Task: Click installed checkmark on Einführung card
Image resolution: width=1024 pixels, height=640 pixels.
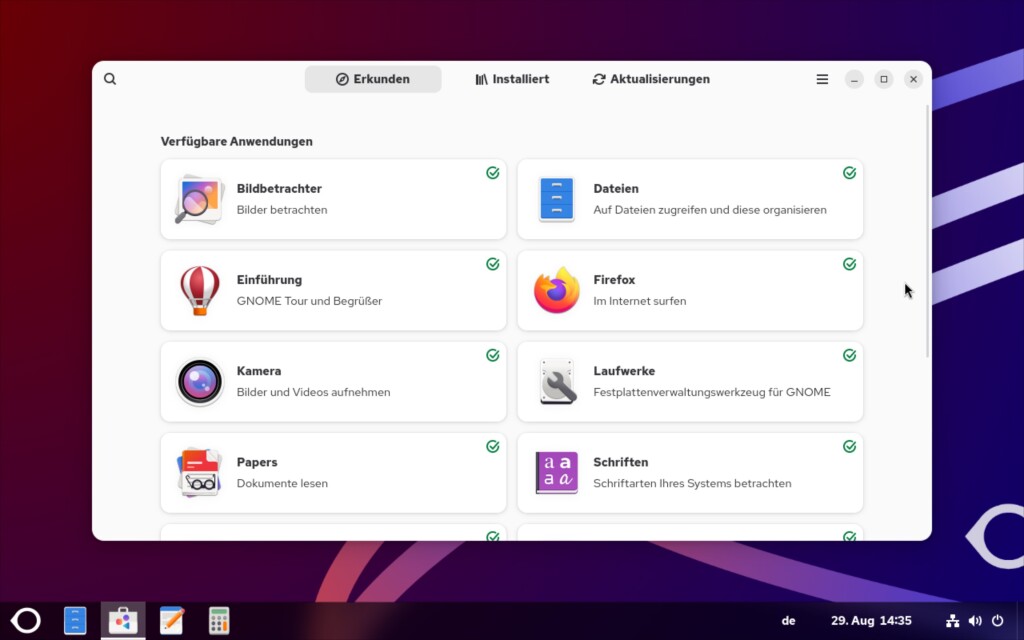Action: pyautogui.click(x=492, y=264)
